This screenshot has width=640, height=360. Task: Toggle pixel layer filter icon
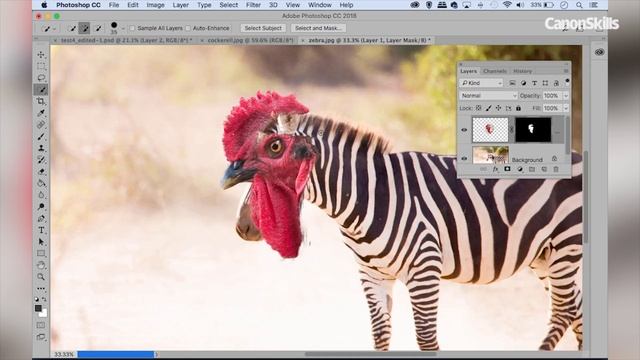512,83
